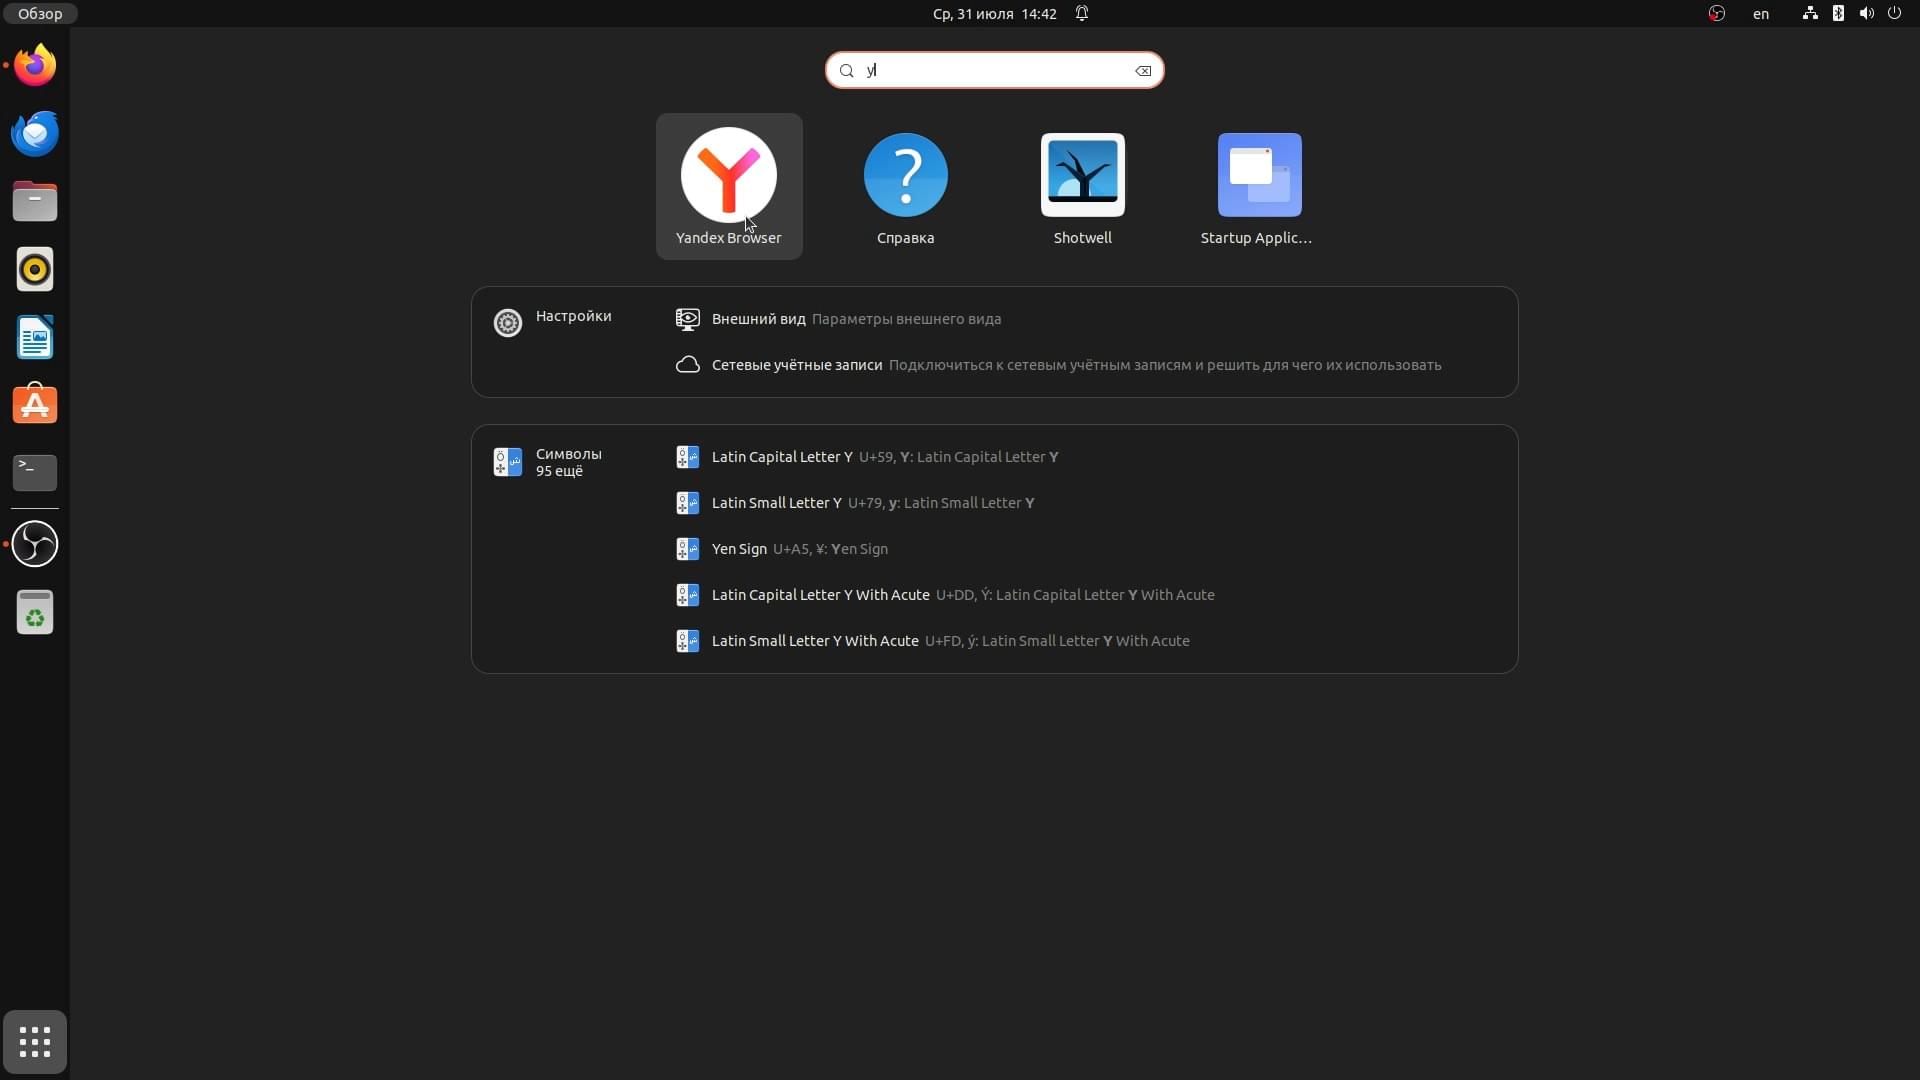Launch Rhythmbox from the dock

tap(35, 270)
